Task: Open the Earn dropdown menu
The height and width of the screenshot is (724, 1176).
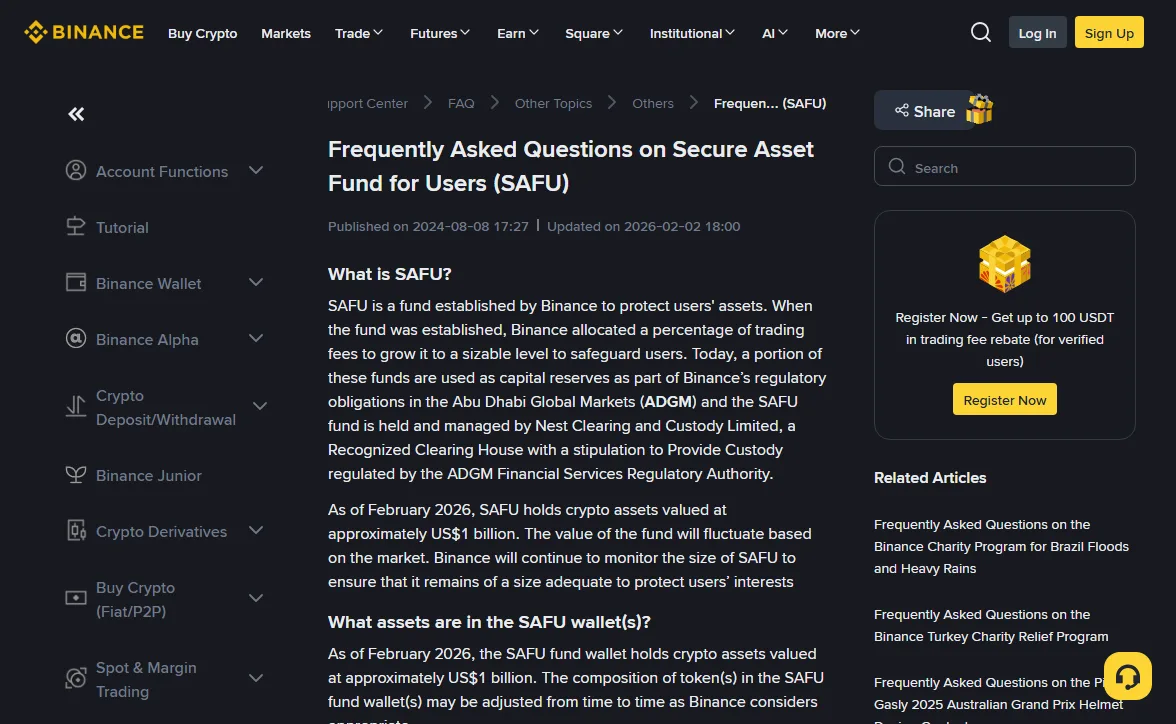Action: tap(518, 33)
